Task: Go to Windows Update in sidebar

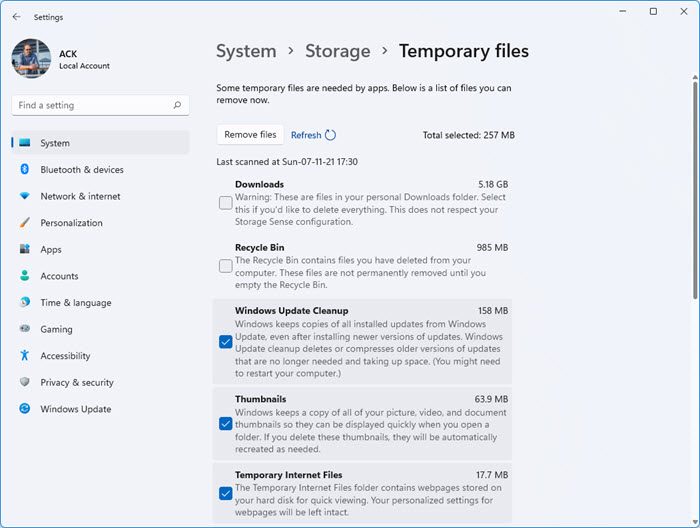Action: 75,409
